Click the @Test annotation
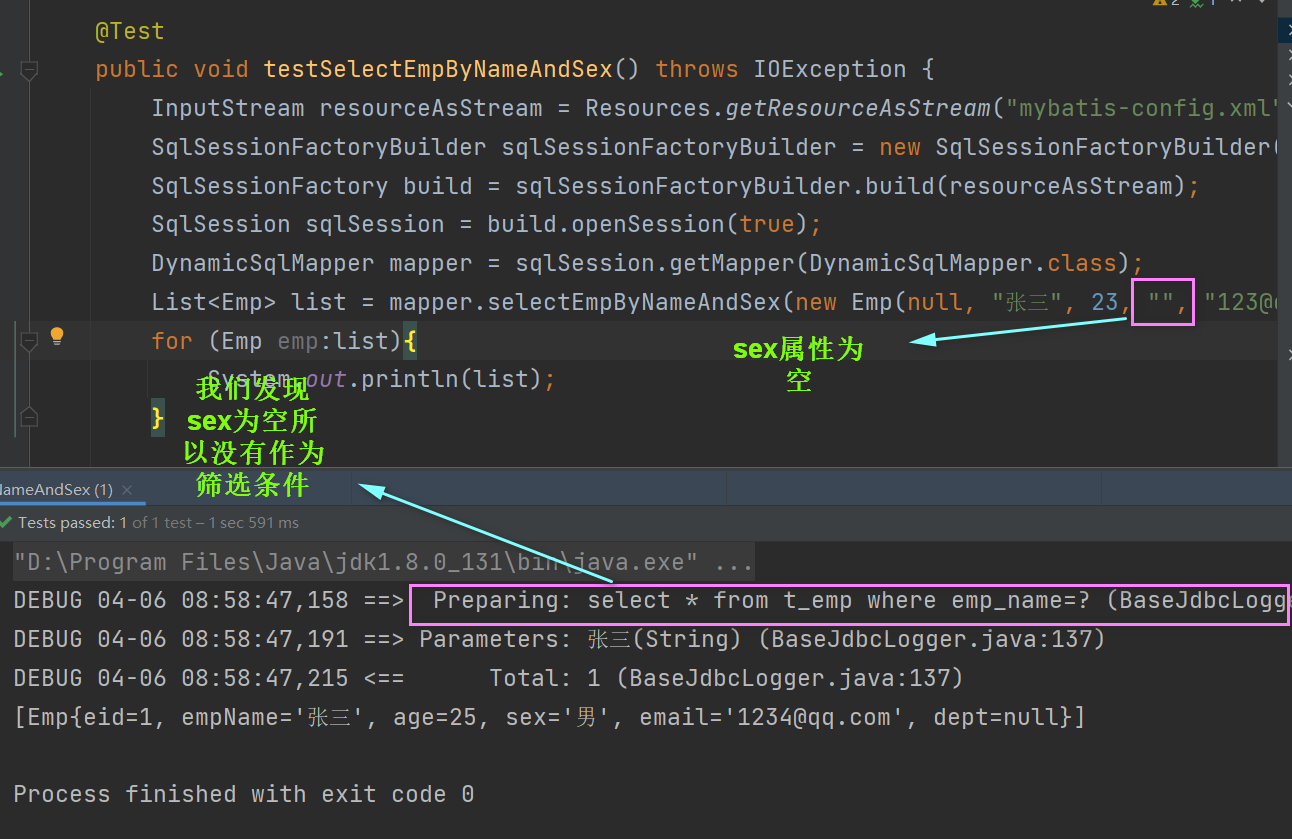The width and height of the screenshot is (1292, 839). coord(130,31)
